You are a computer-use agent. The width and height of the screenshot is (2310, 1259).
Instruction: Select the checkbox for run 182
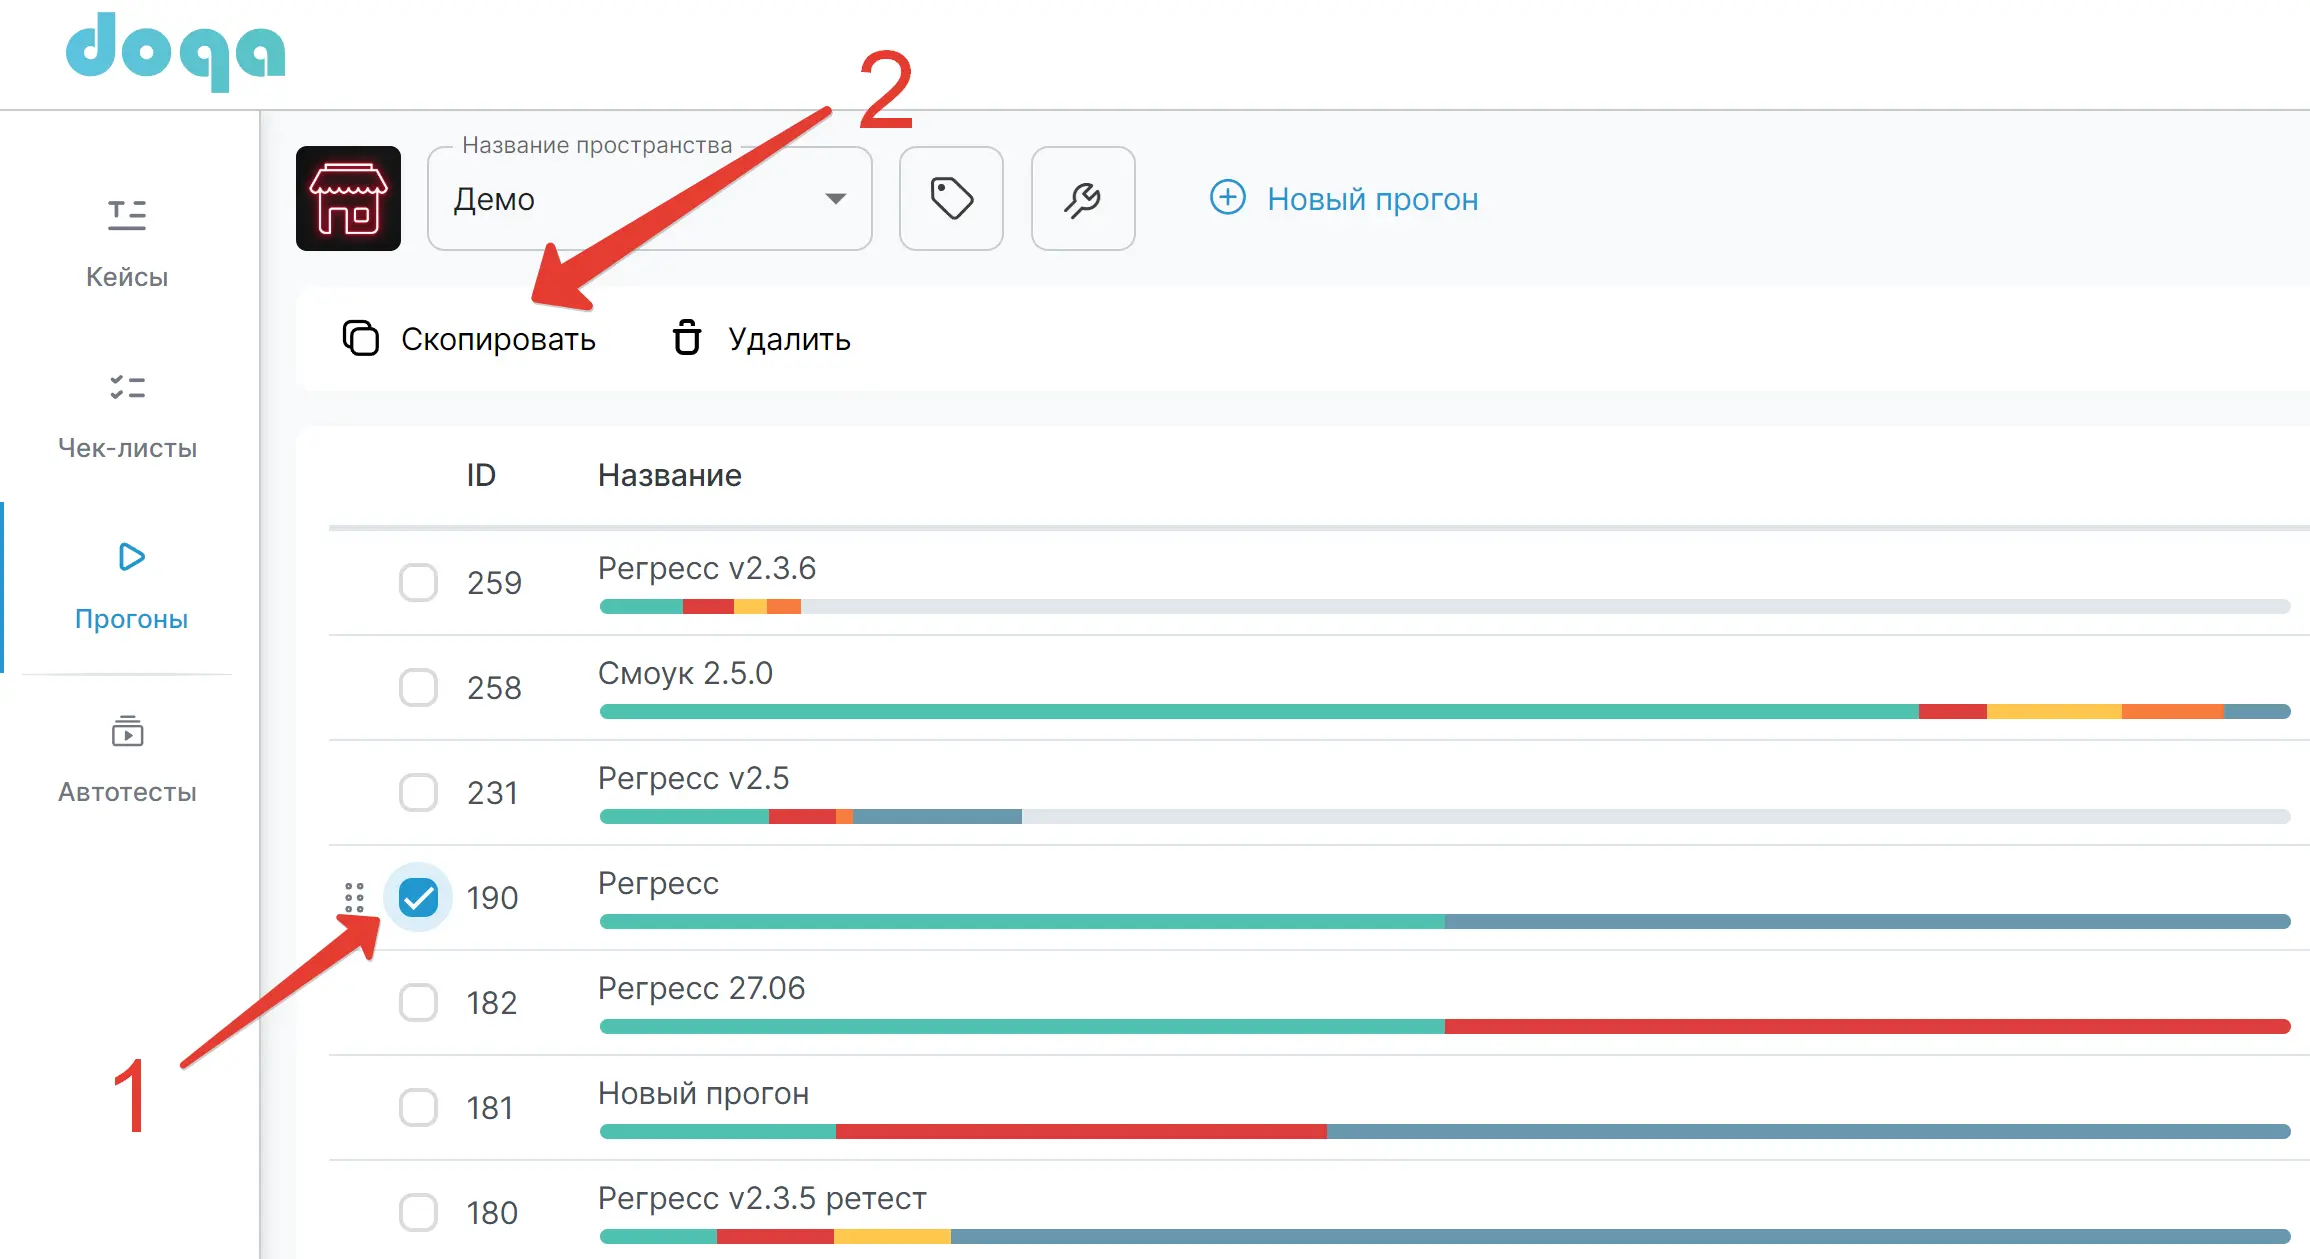(x=418, y=1002)
